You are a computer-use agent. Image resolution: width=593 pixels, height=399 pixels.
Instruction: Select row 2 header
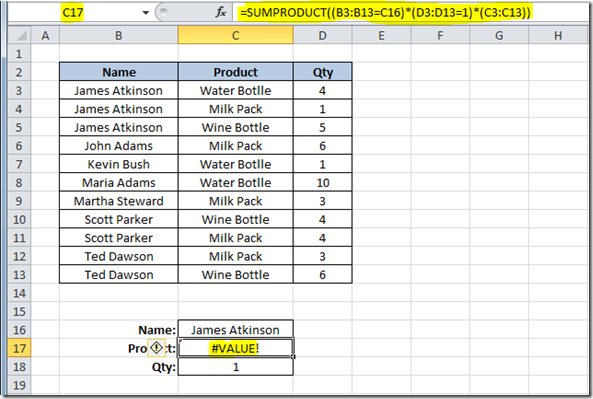[19, 72]
